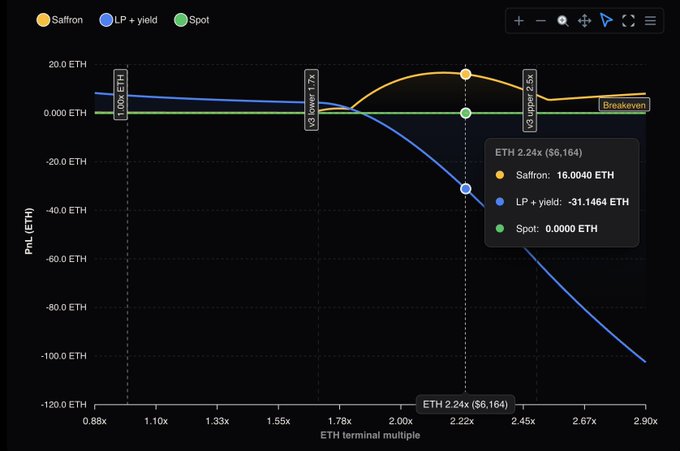This screenshot has width=680, height=451.
Task: Click the zoom in plus icon
Action: 519,21
